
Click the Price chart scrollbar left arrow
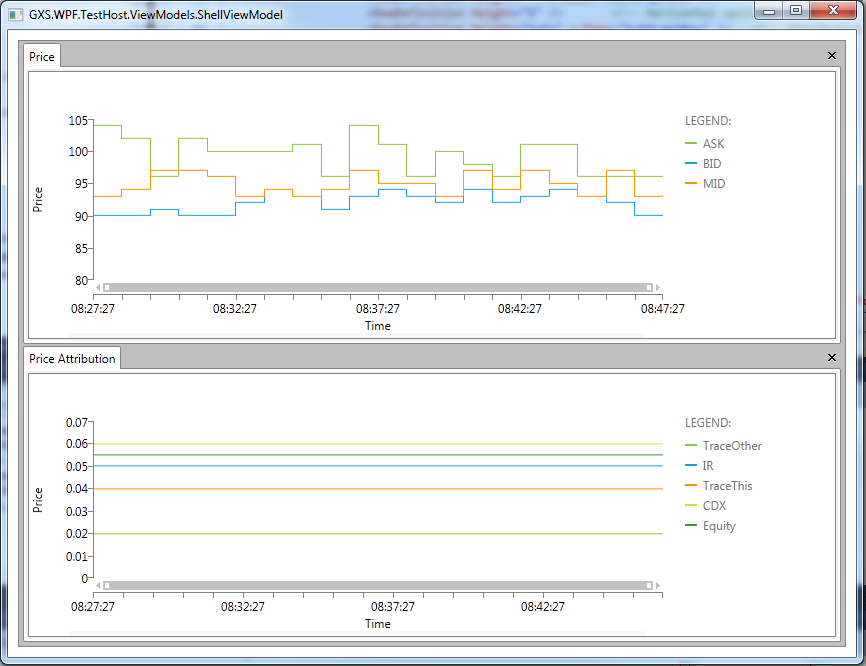[98, 287]
